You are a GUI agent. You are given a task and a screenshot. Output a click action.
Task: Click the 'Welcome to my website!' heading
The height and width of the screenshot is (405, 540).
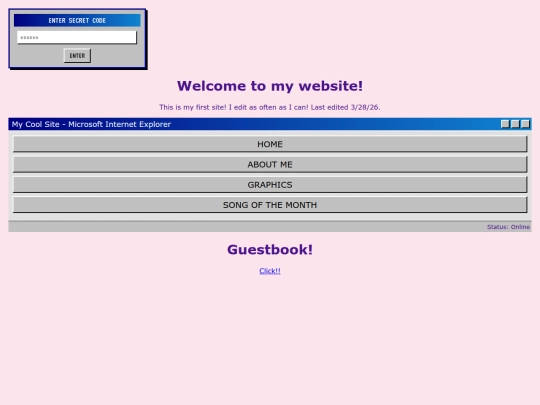(270, 86)
